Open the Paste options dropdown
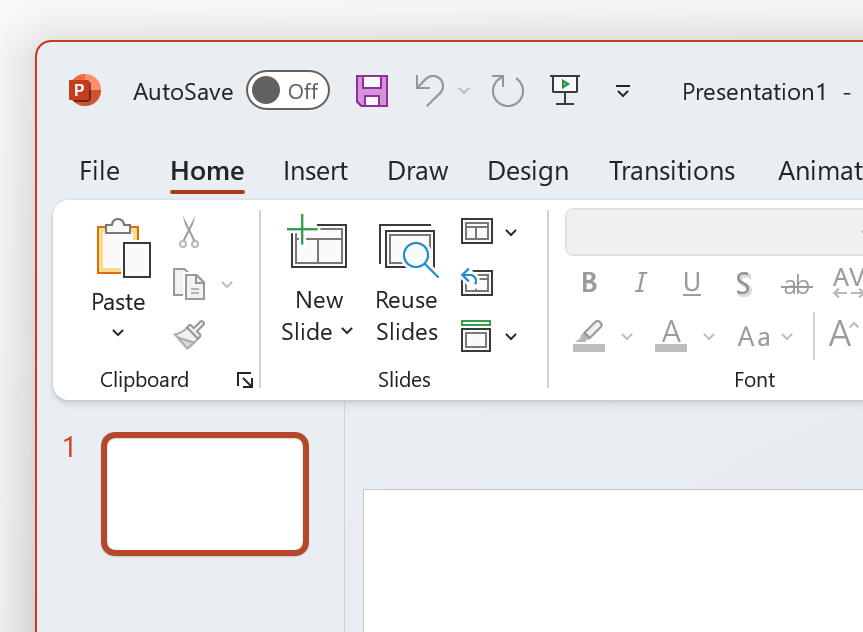Viewport: 863px width, 632px height. coord(118,331)
